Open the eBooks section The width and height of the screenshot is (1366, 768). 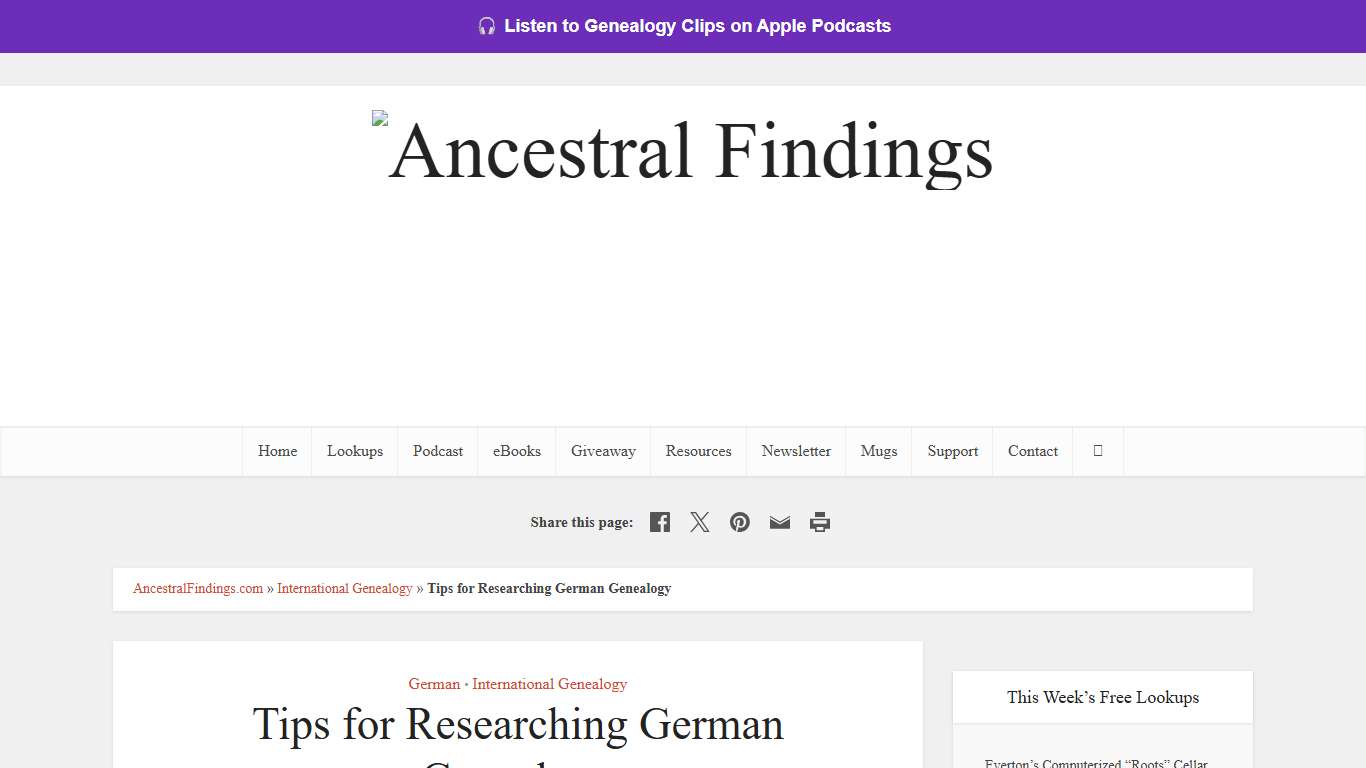(516, 451)
